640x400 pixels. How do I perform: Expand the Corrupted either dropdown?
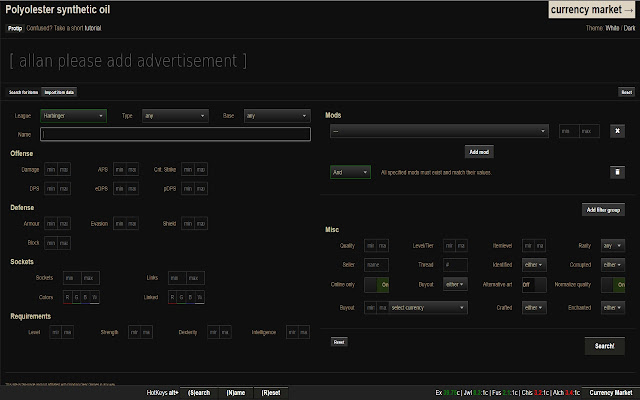point(612,265)
